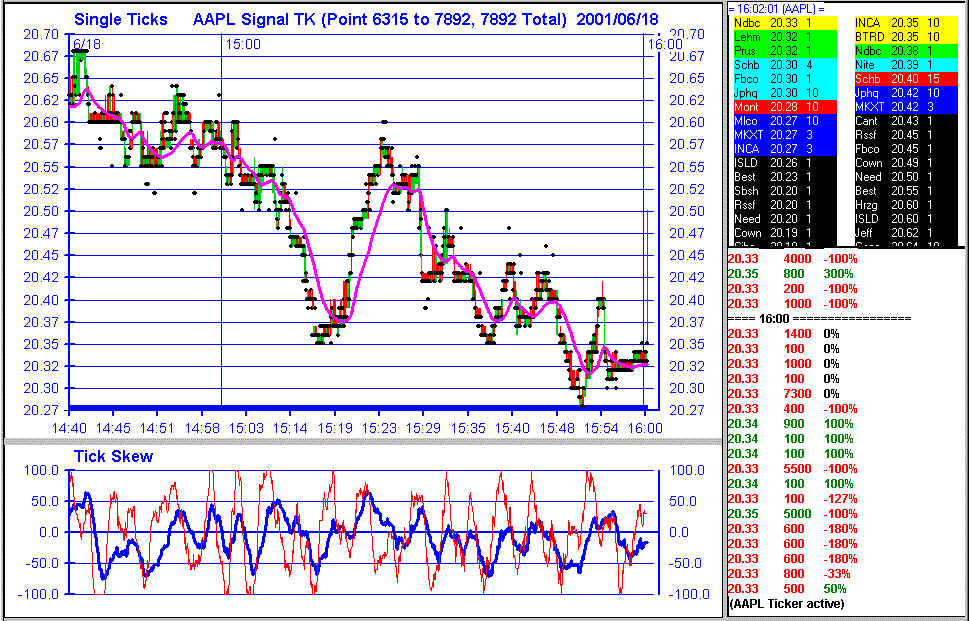This screenshot has height=621, width=969.
Task: Select the 15:40 time axis label
Action: coord(512,428)
